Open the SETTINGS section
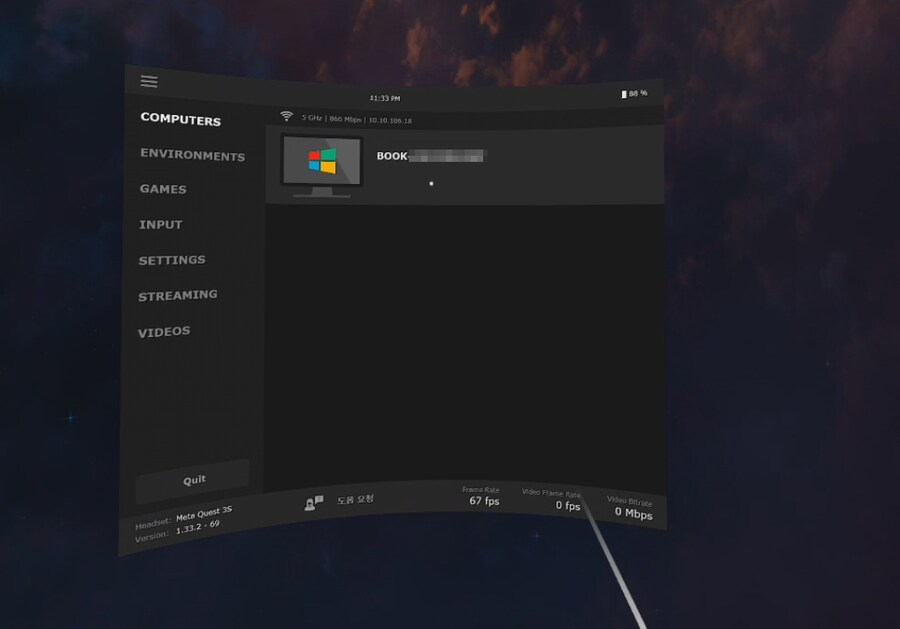This screenshot has height=629, width=900. coord(172,259)
